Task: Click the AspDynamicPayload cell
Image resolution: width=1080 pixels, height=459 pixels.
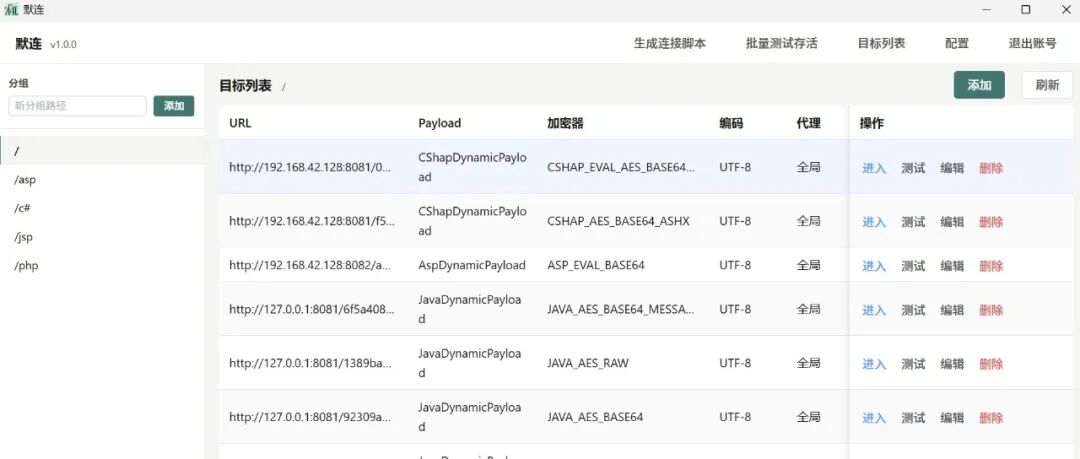Action: tap(472, 265)
